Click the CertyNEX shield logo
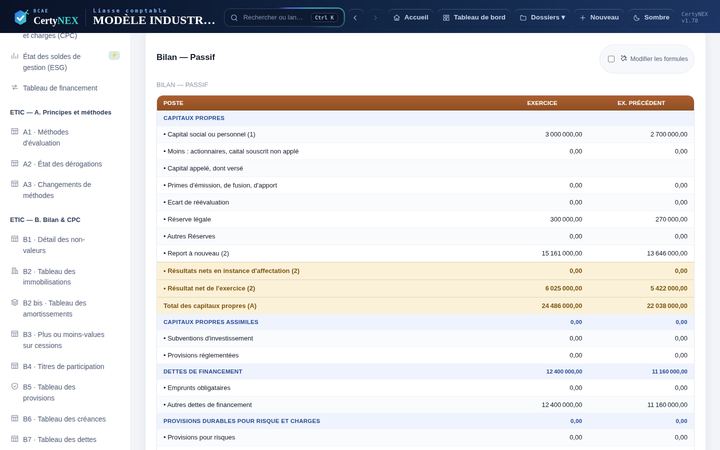 coord(21,17)
